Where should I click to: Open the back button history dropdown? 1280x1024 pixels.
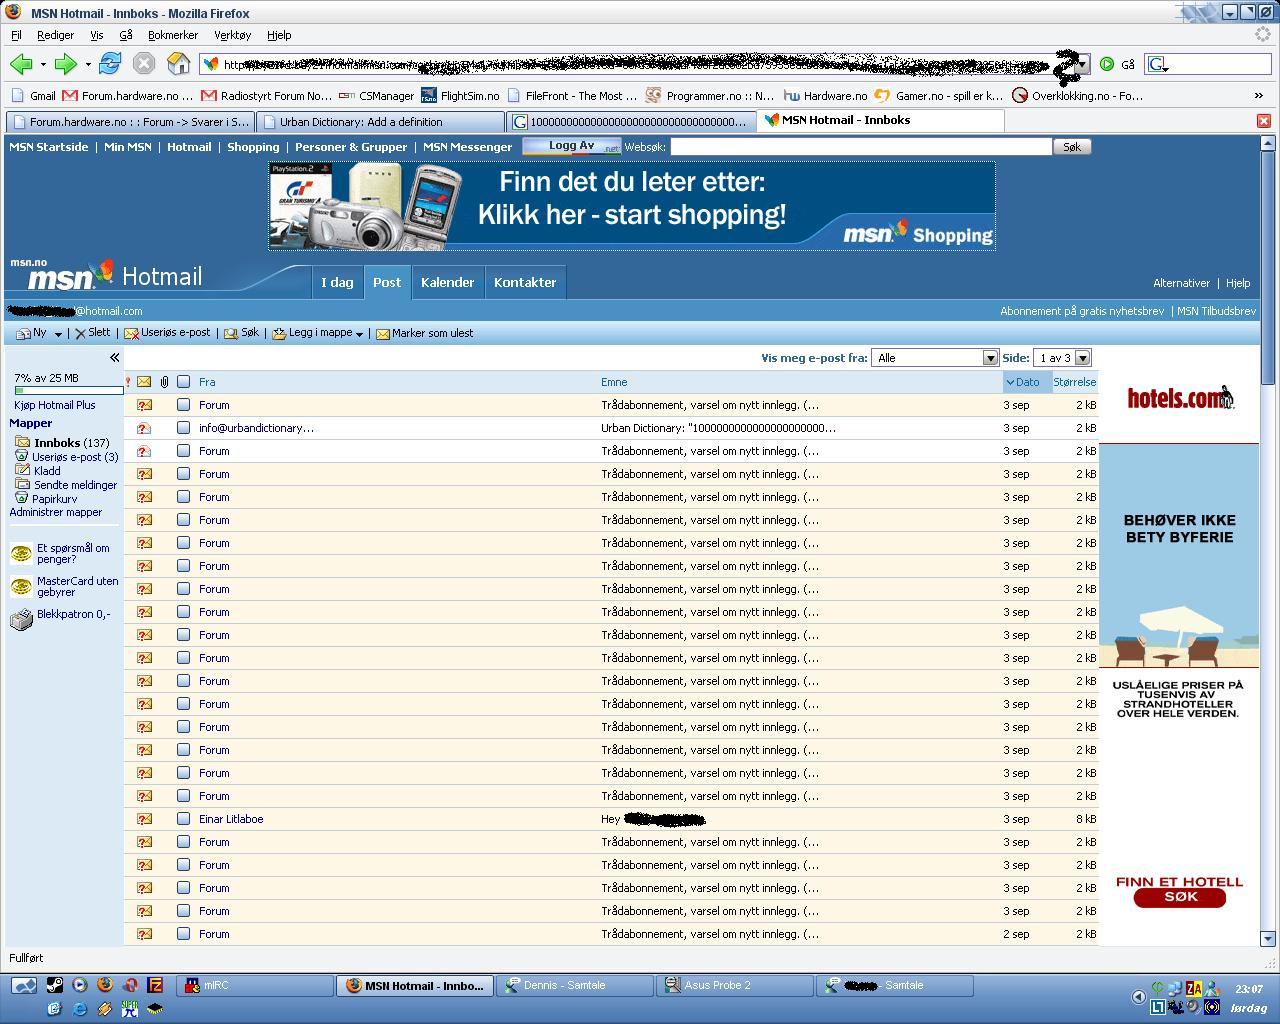click(43, 65)
